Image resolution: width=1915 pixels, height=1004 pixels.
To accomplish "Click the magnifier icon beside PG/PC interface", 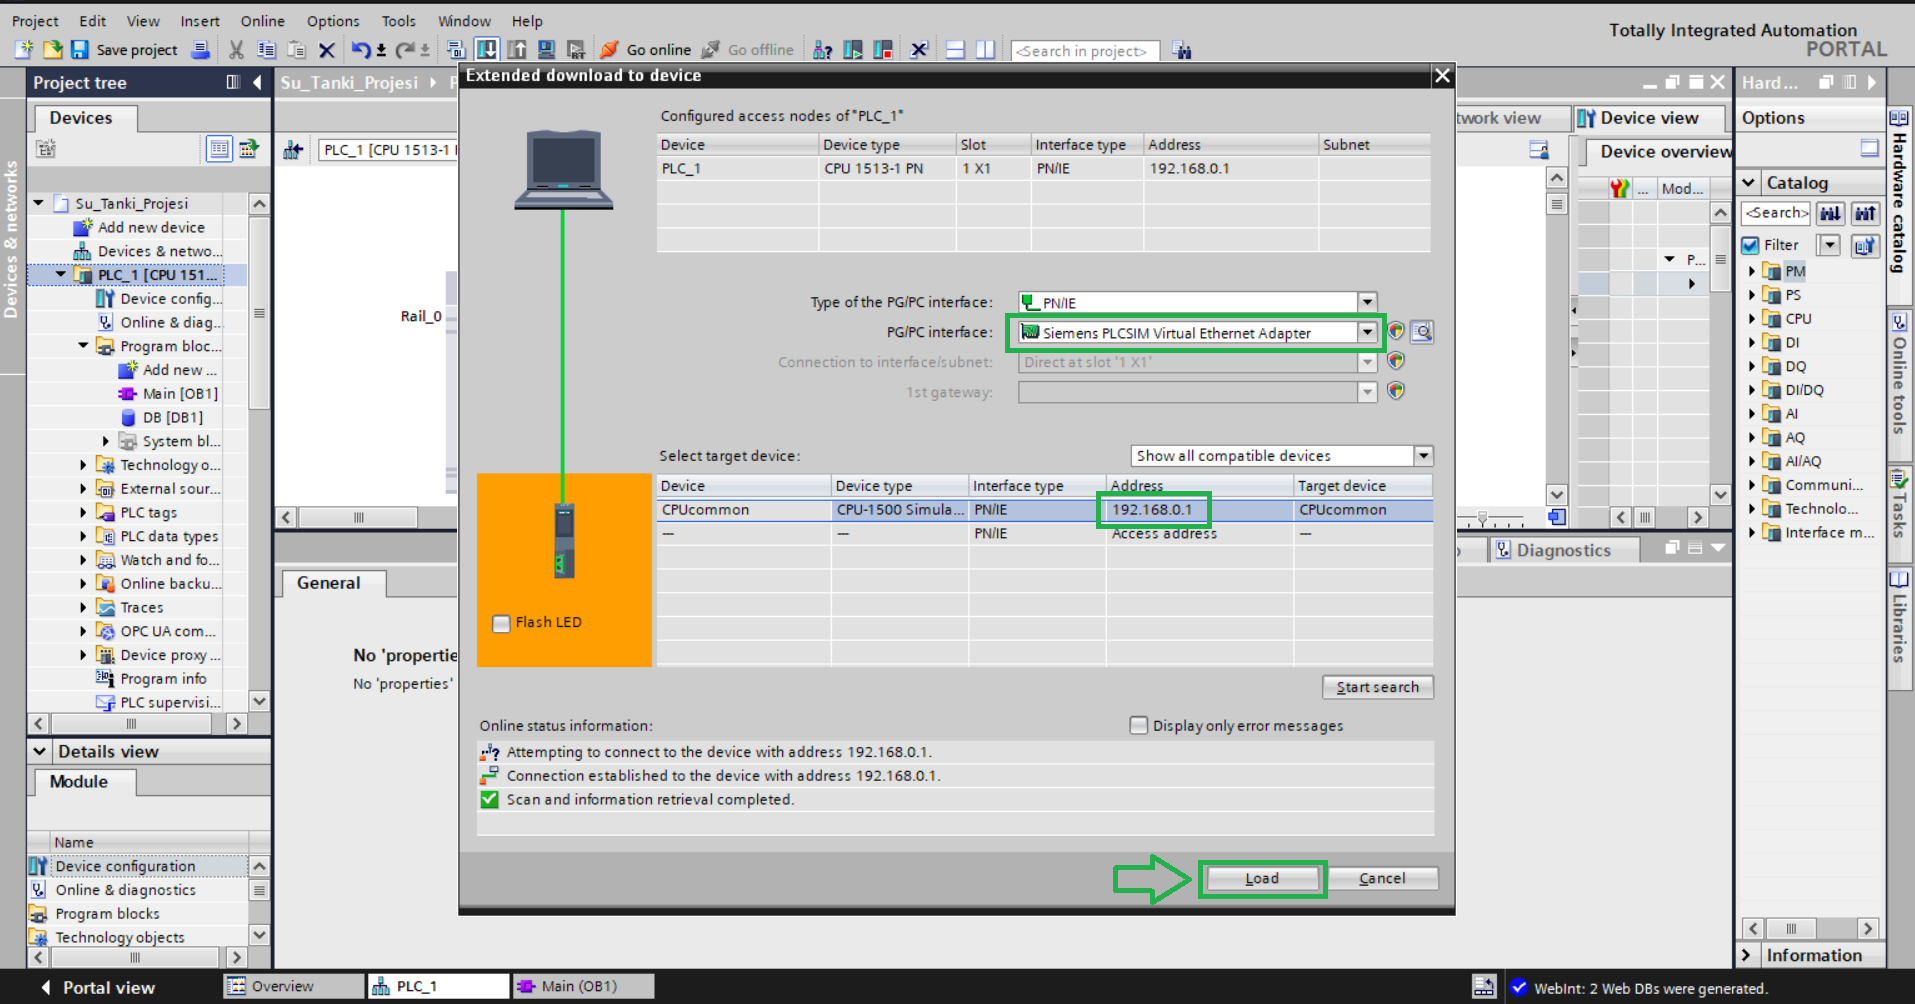I will pos(1422,332).
